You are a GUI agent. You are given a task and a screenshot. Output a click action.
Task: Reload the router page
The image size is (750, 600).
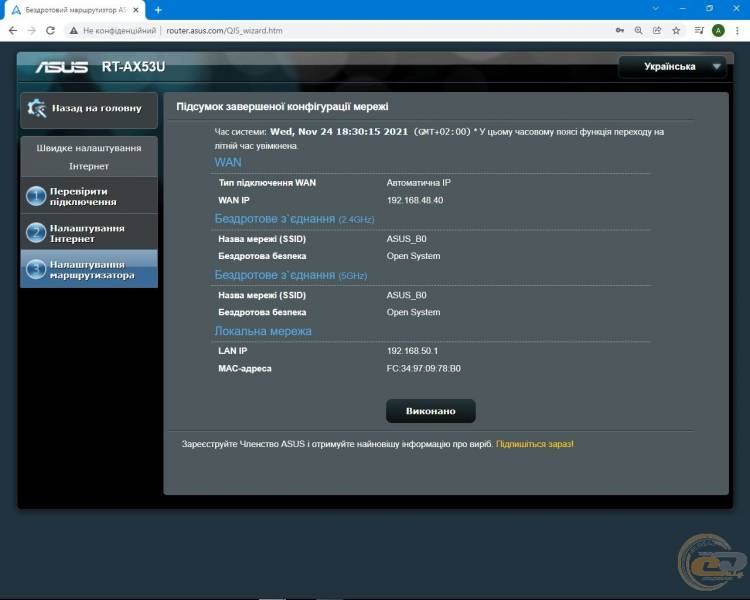tap(50, 31)
